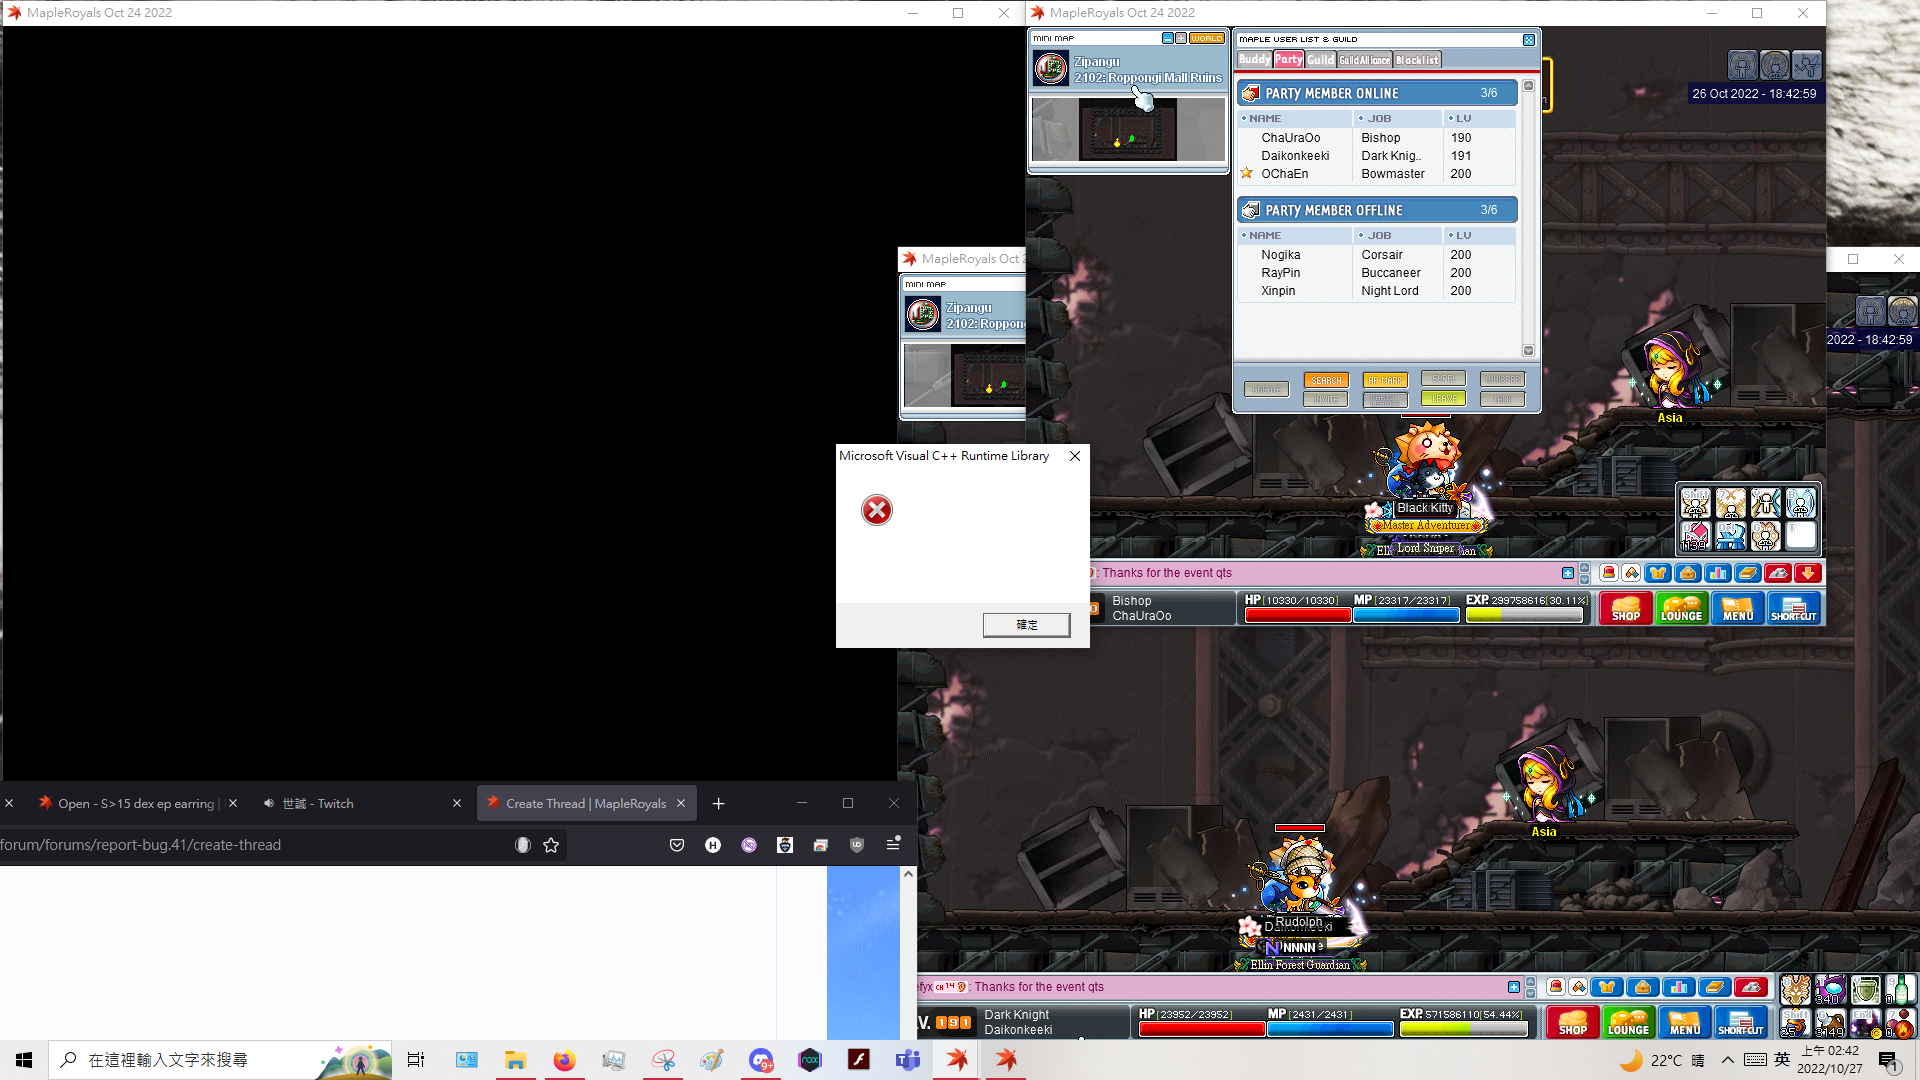
Task: Click the LEAVE party button
Action: pos(1443,399)
